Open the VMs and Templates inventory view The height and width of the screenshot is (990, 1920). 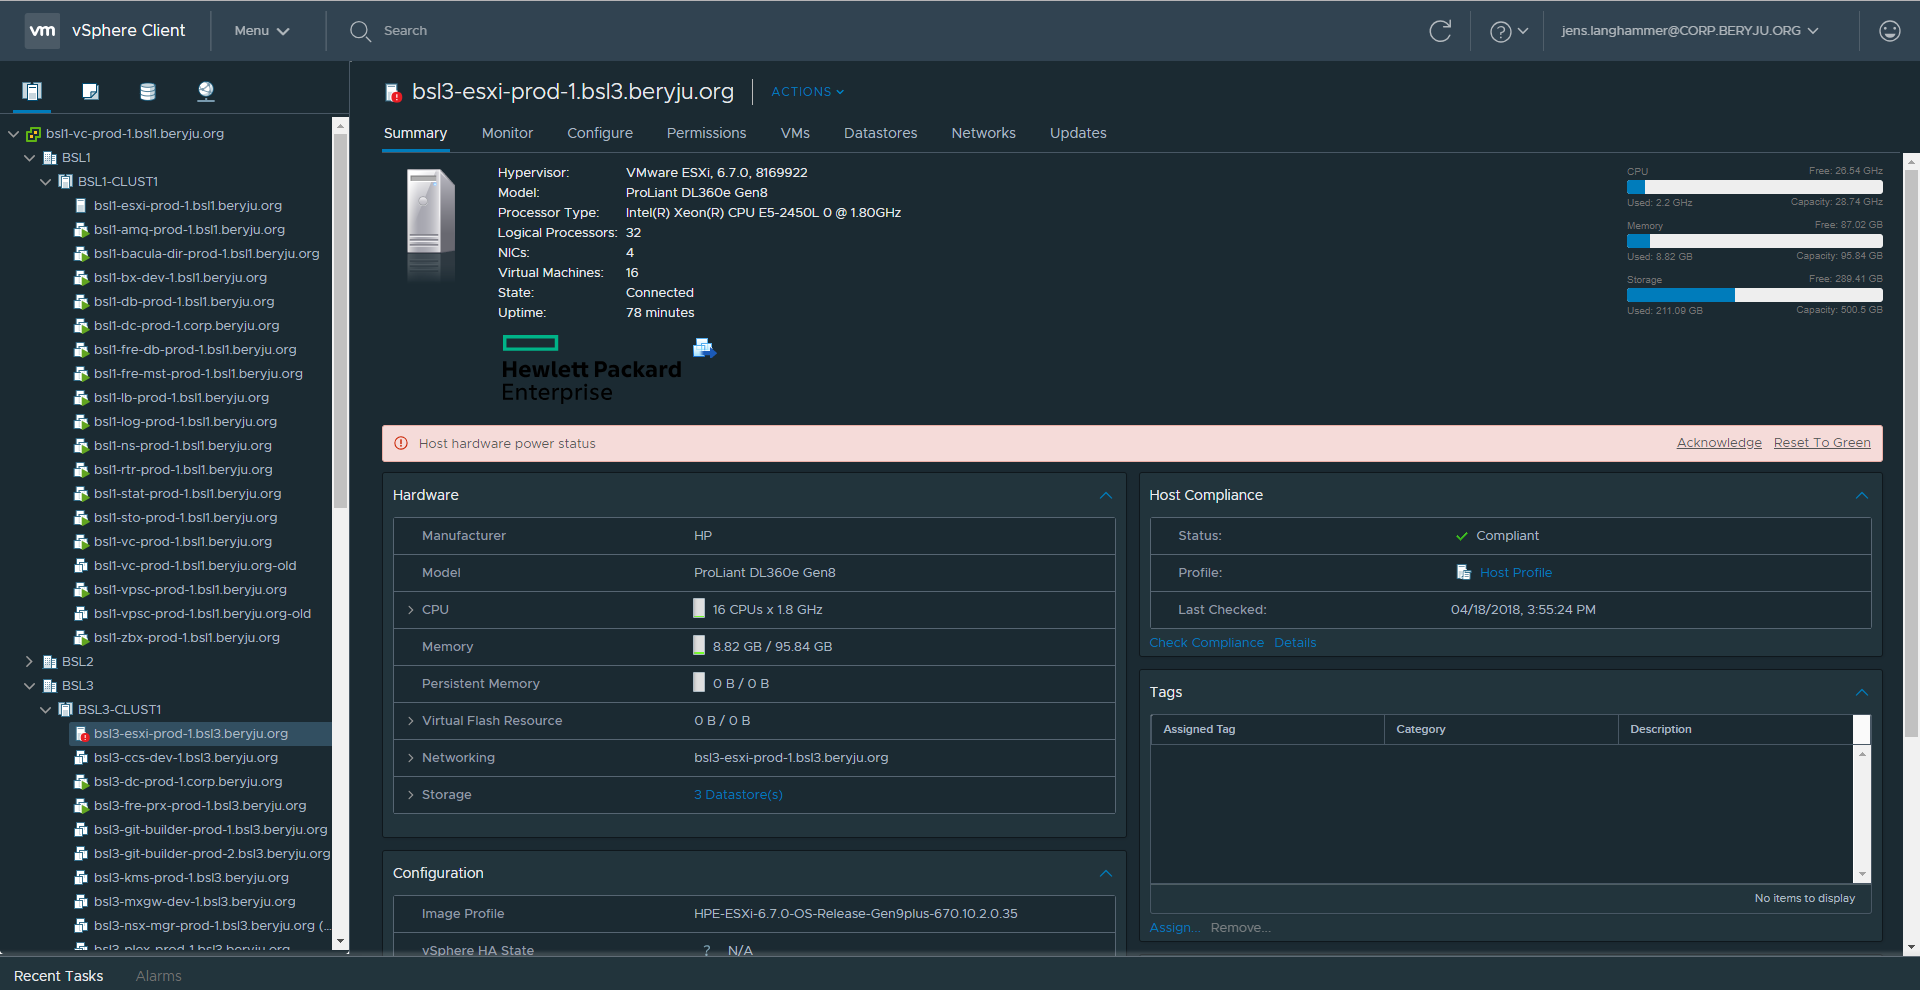90,91
